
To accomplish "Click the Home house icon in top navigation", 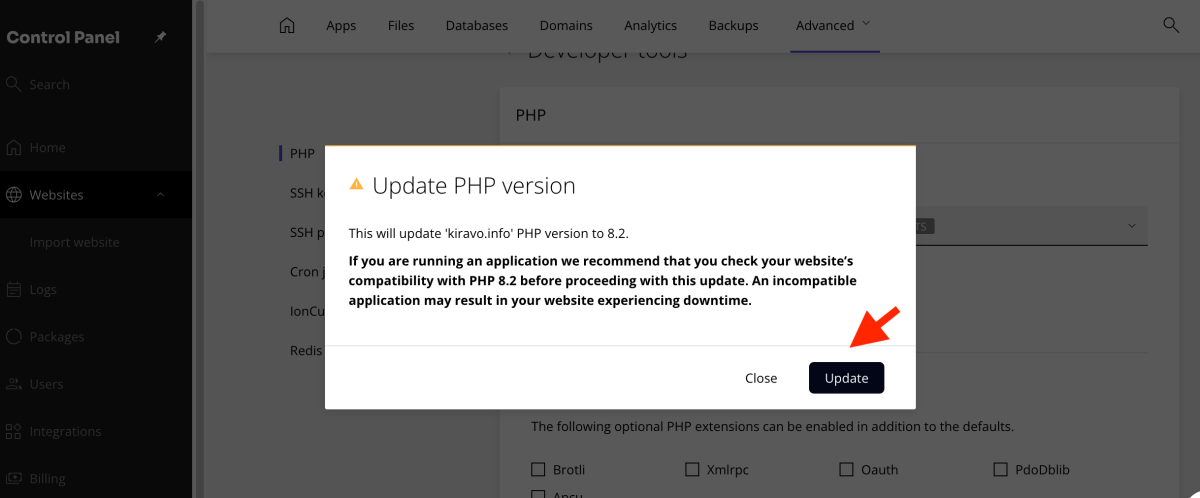I will 287,25.
